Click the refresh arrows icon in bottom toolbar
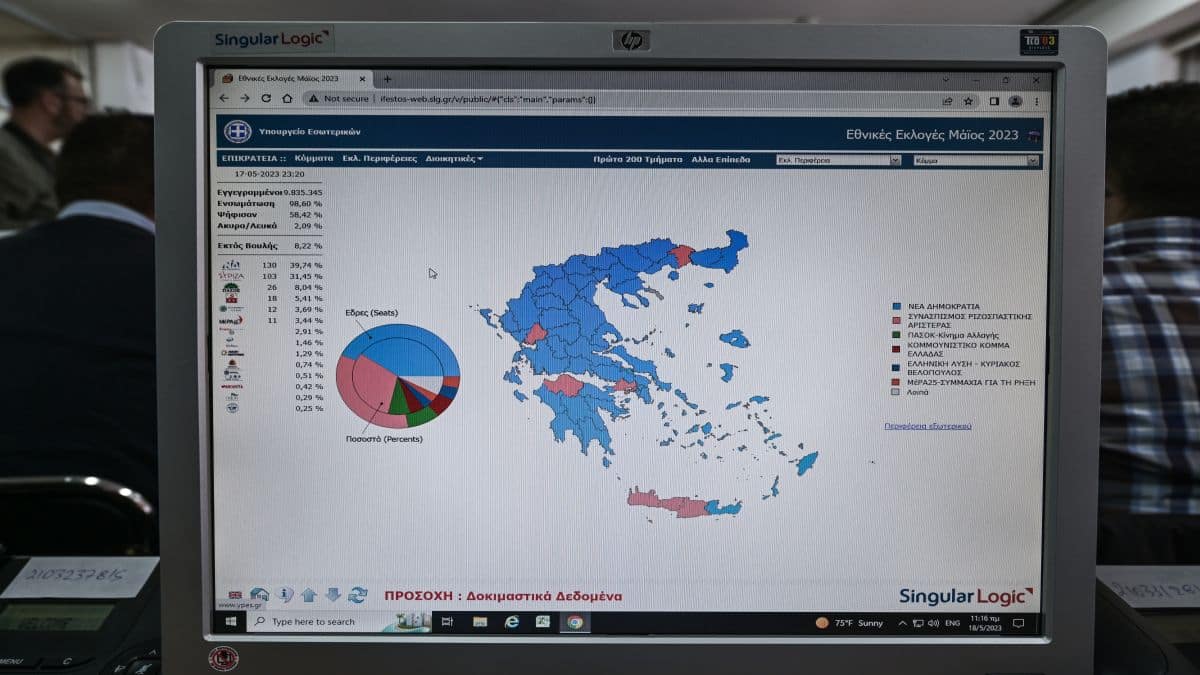The width and height of the screenshot is (1200, 675). click(357, 595)
